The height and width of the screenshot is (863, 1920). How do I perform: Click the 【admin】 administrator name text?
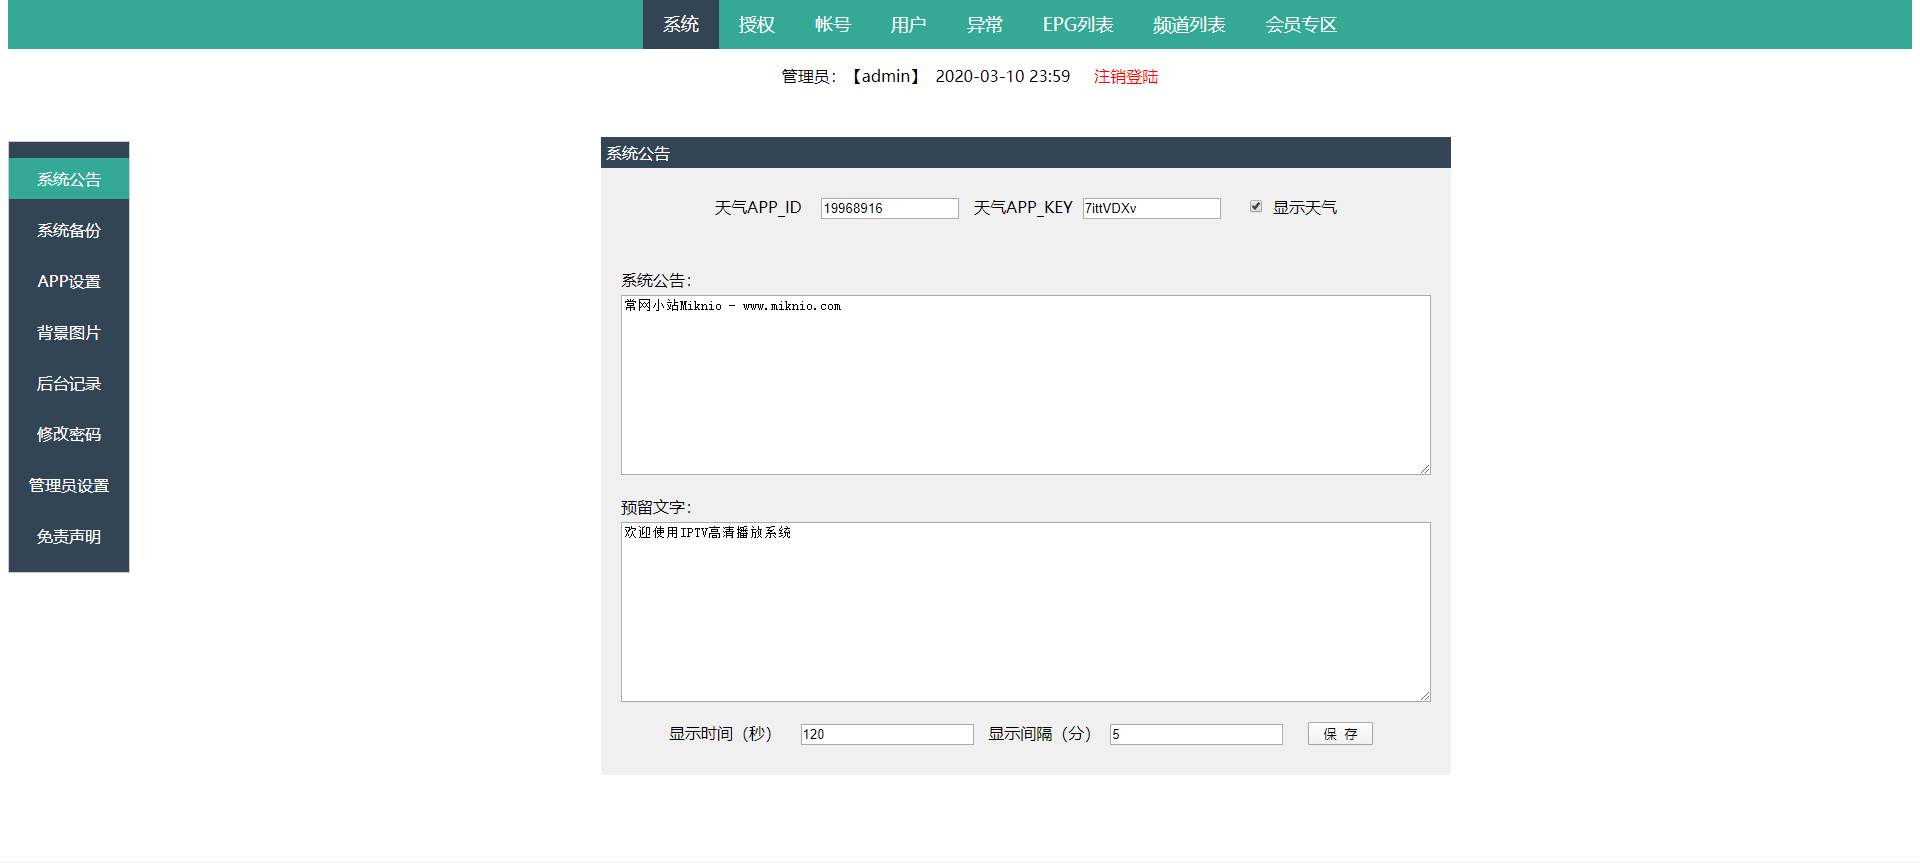click(885, 76)
